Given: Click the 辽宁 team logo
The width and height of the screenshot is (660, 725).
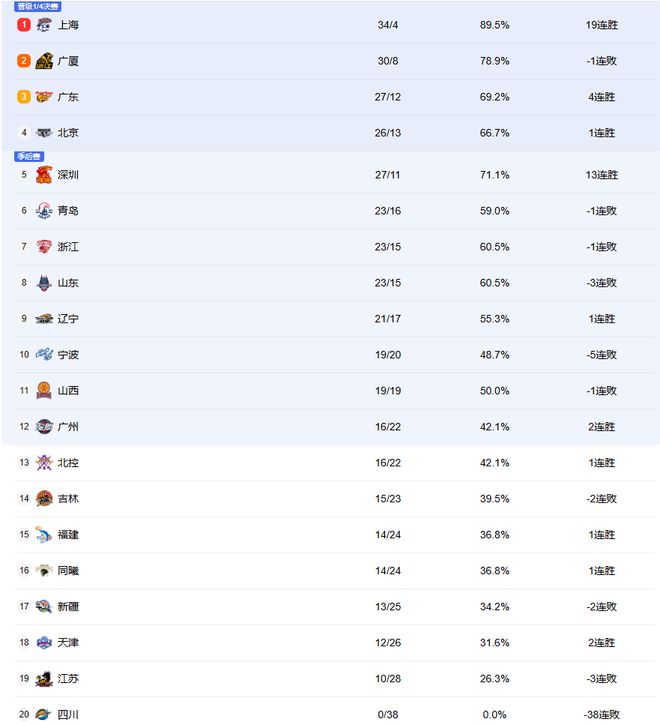Looking at the screenshot, I should (x=43, y=319).
